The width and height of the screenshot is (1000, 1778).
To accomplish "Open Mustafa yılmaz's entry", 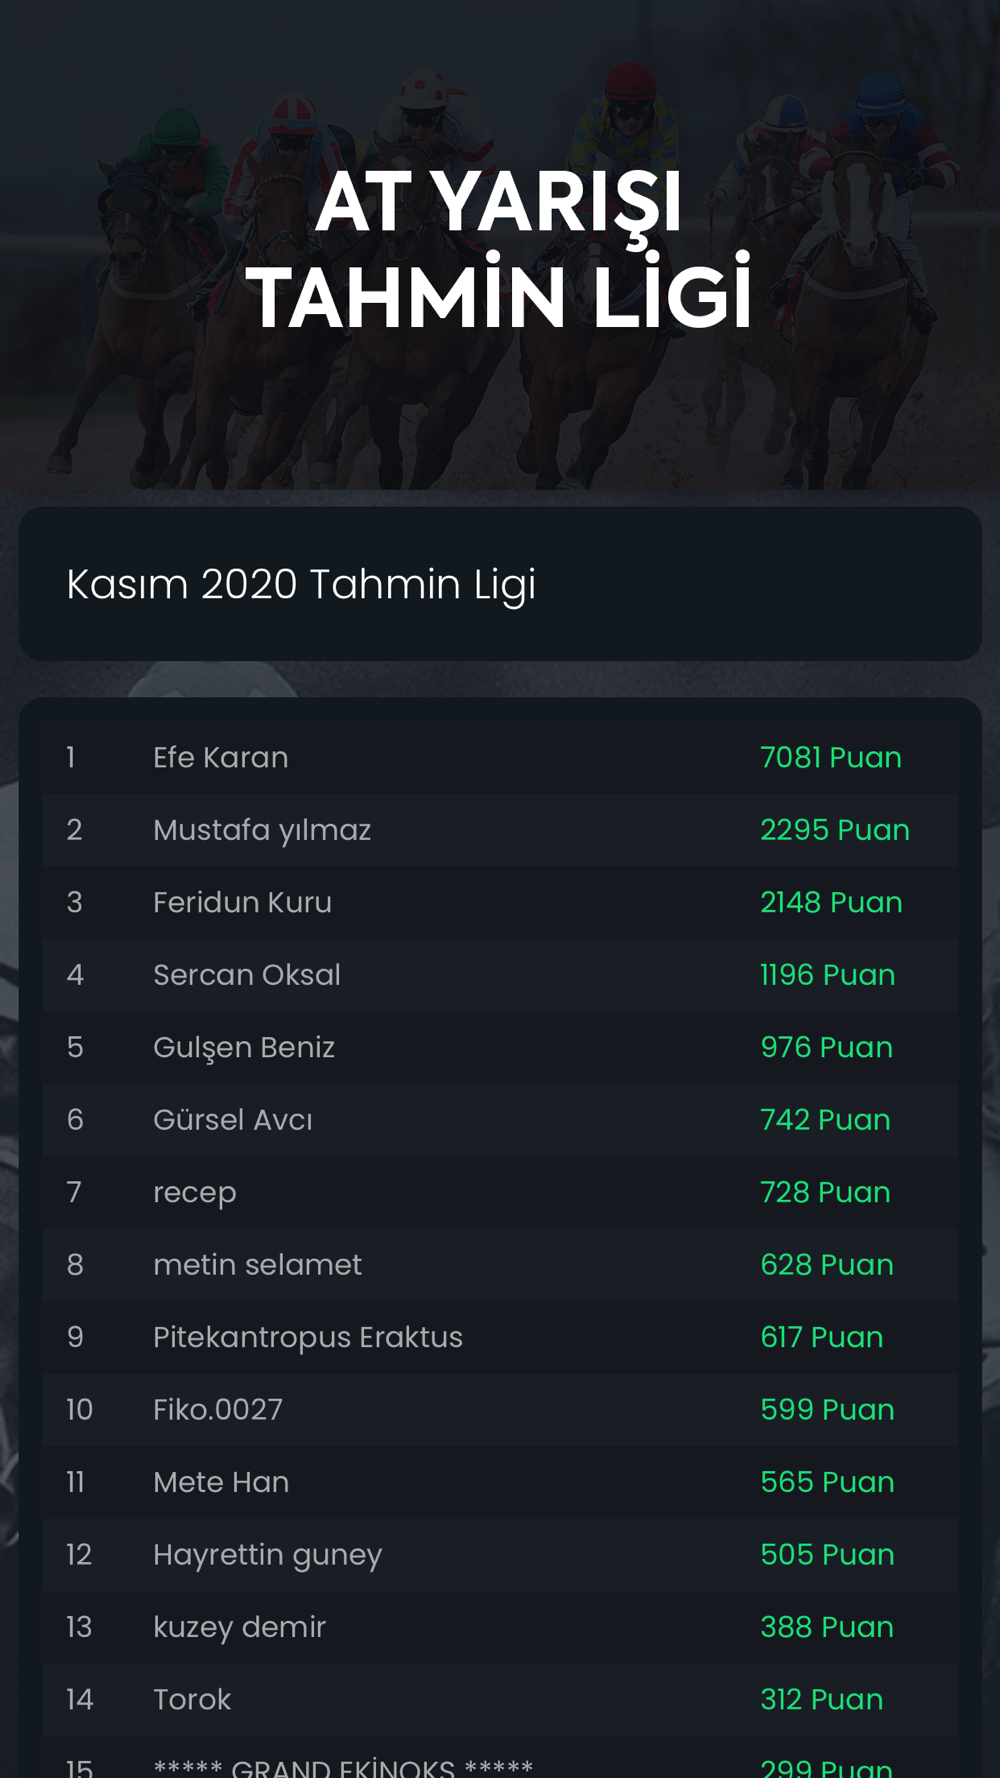I will pyautogui.click(x=500, y=830).
